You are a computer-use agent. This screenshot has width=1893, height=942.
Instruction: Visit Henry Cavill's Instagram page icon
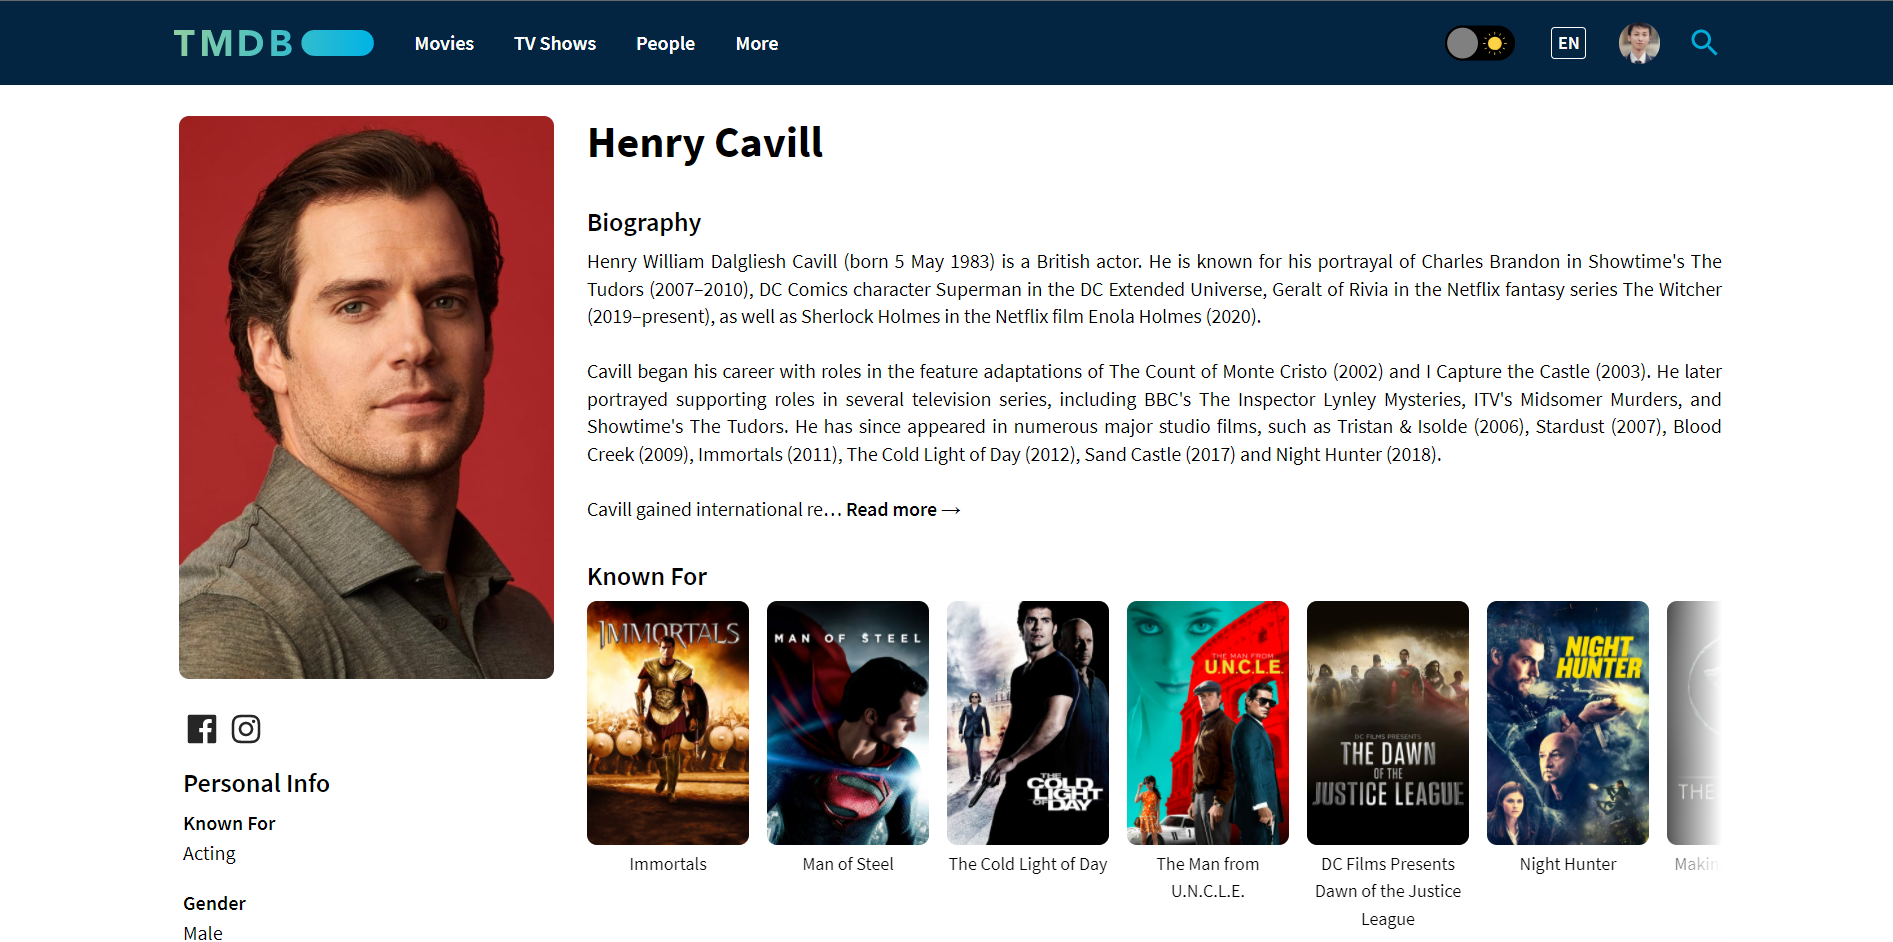click(246, 729)
